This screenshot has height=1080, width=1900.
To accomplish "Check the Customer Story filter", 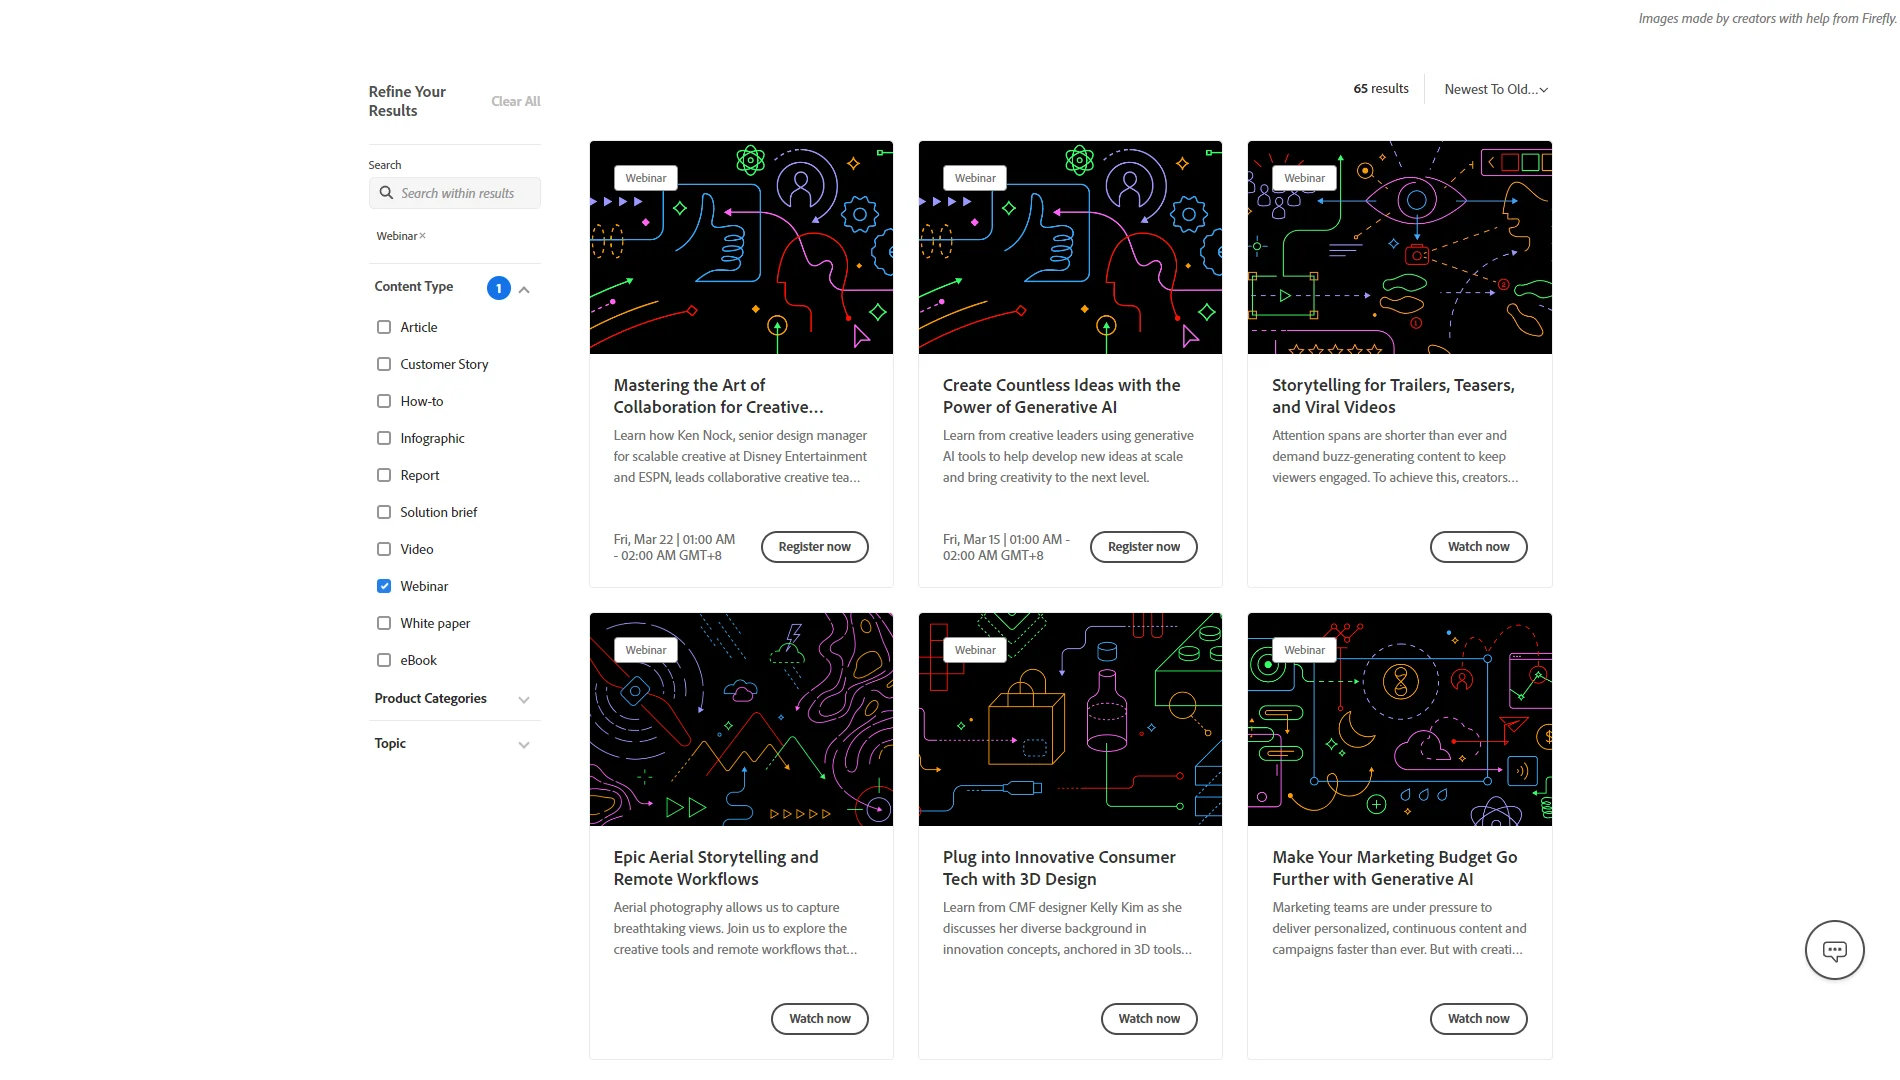I will pyautogui.click(x=383, y=364).
